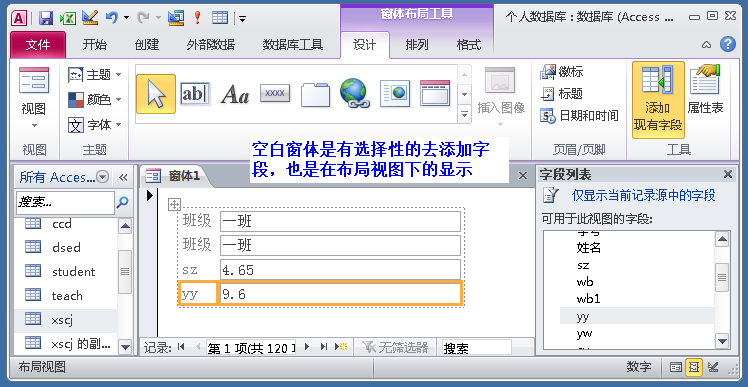Image resolution: width=748 pixels, height=387 pixels.
Task: Switch to the 创建 Create tab
Action: click(147, 45)
